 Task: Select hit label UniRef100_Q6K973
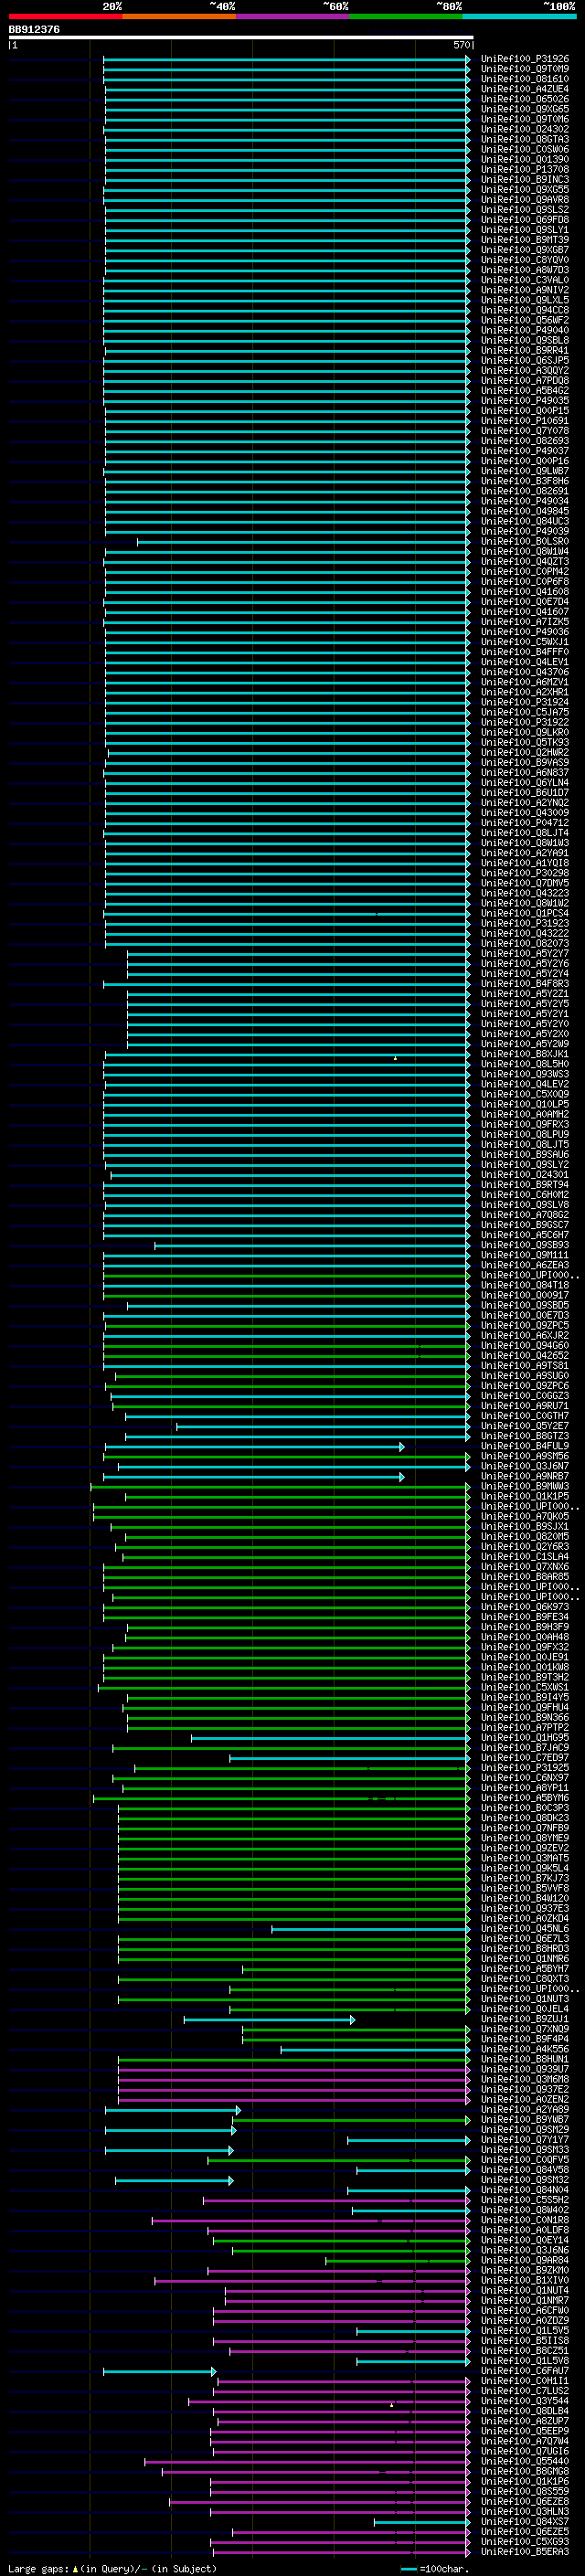(525, 1607)
